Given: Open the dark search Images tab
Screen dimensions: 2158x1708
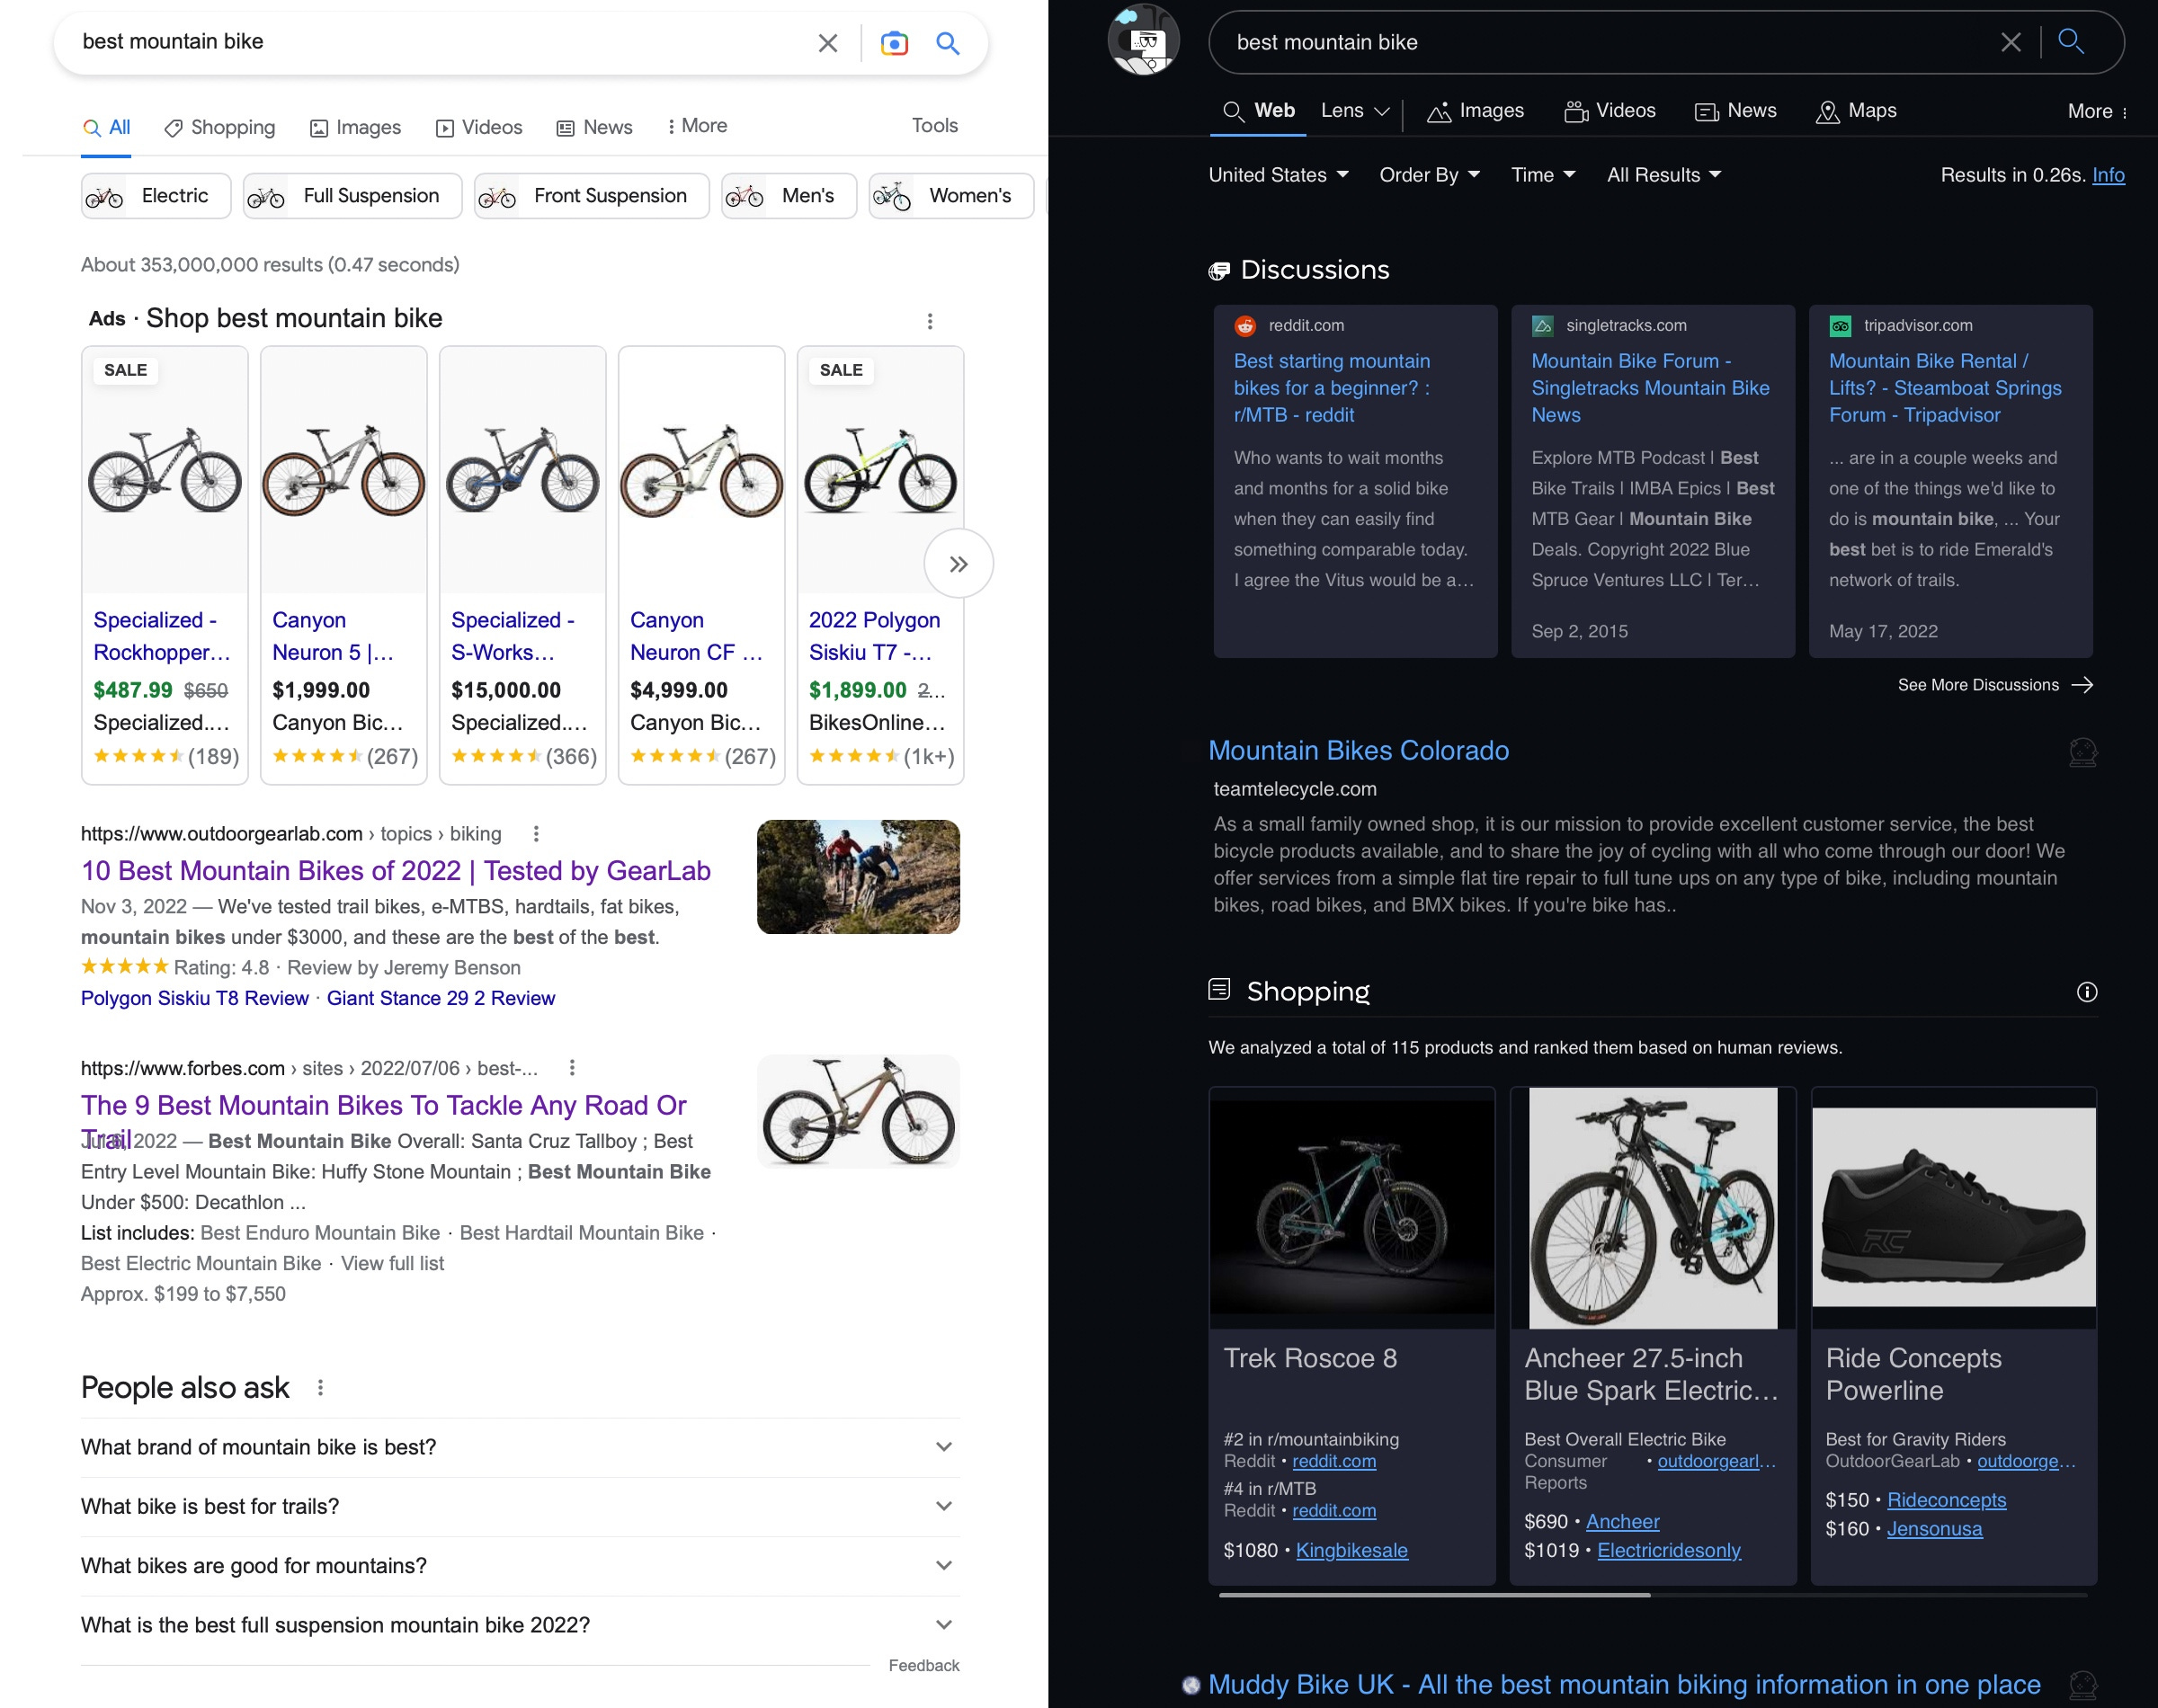Looking at the screenshot, I should (x=1475, y=111).
